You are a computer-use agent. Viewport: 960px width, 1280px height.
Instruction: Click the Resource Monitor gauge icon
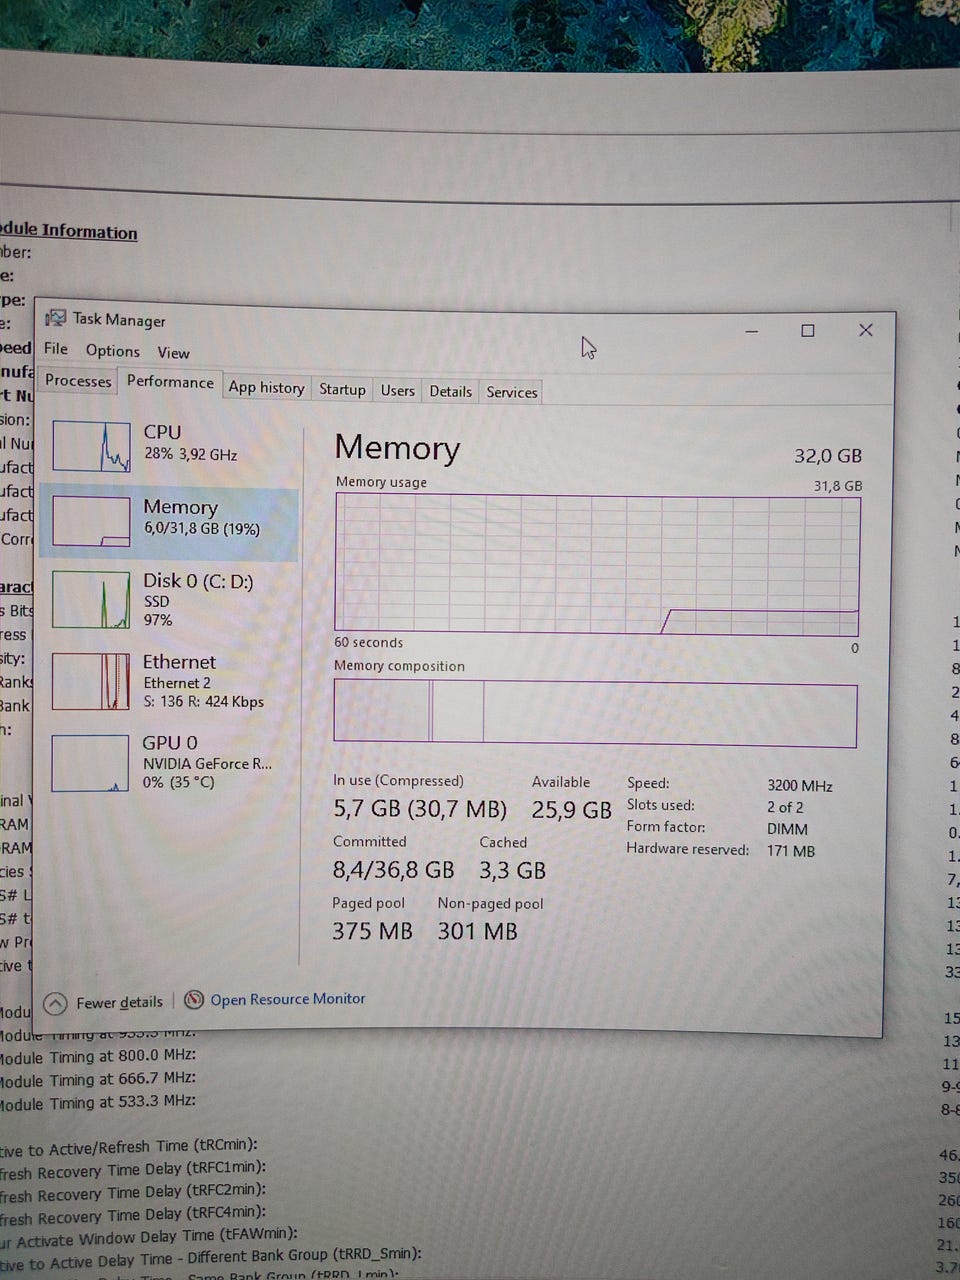click(194, 999)
